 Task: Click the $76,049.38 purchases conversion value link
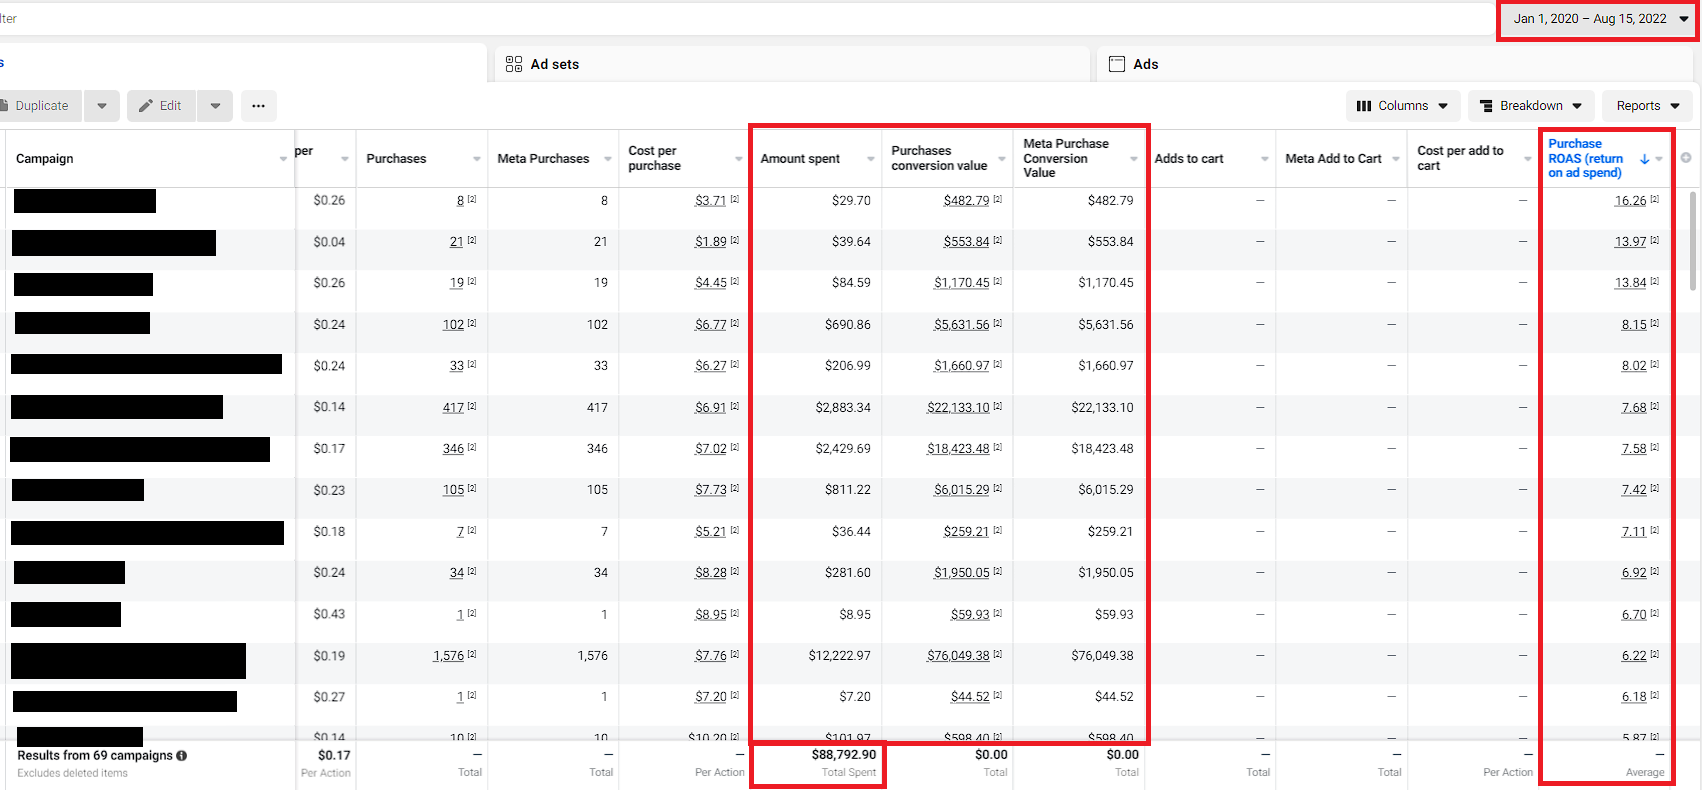coord(958,656)
